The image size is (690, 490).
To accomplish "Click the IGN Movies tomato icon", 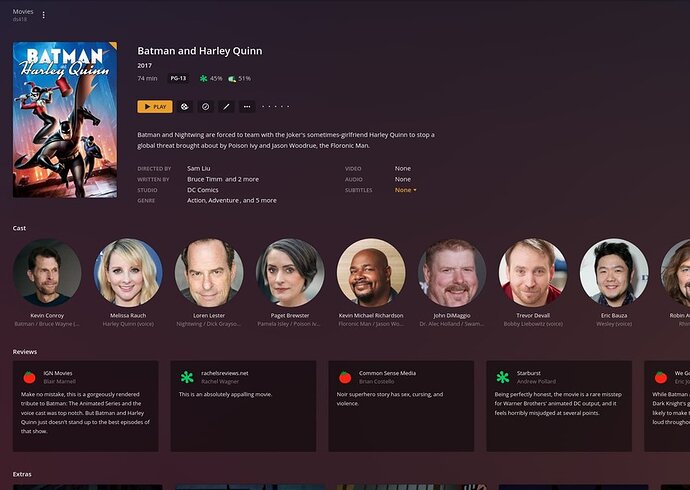I will tap(29, 377).
